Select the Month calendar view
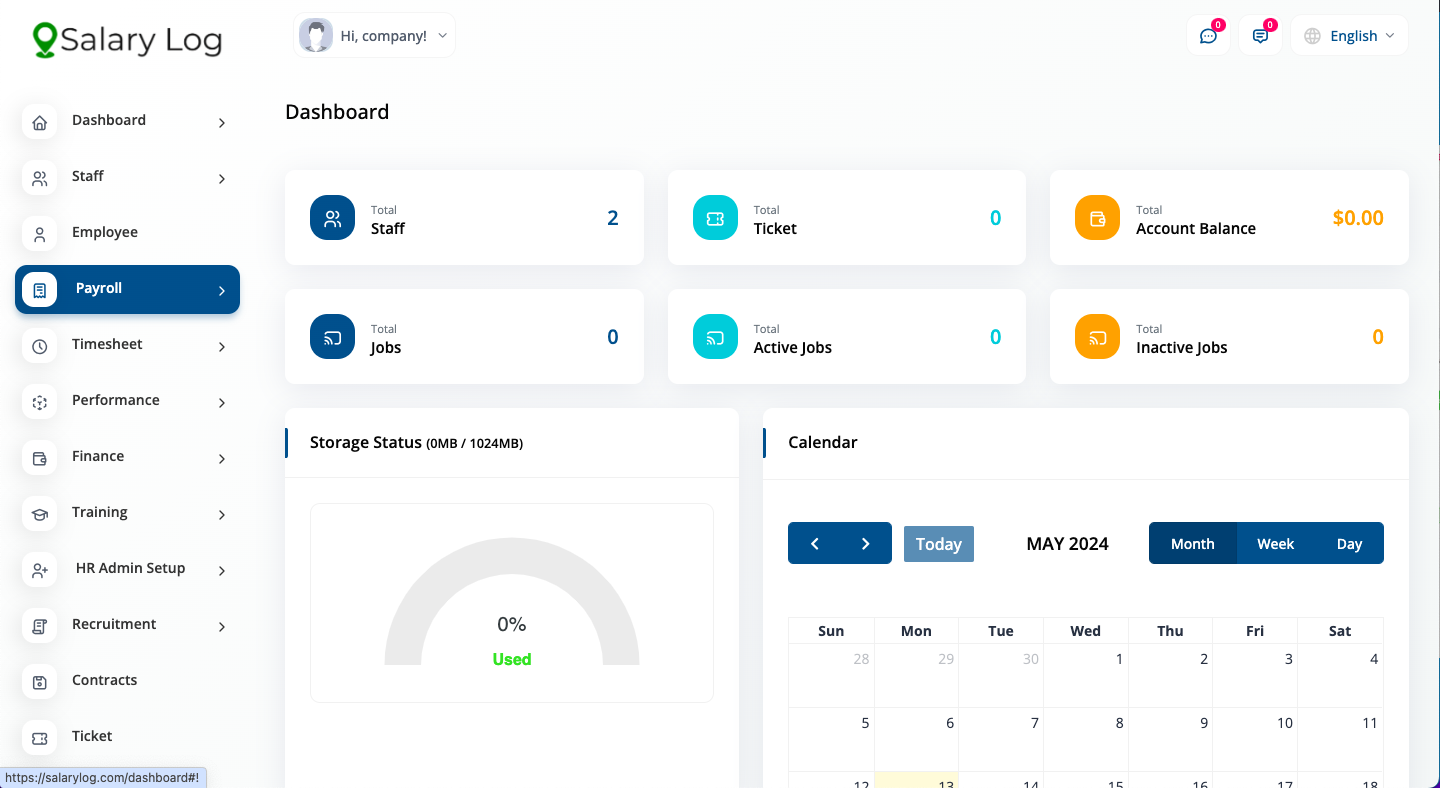The height and width of the screenshot is (788, 1440). coord(1192,544)
